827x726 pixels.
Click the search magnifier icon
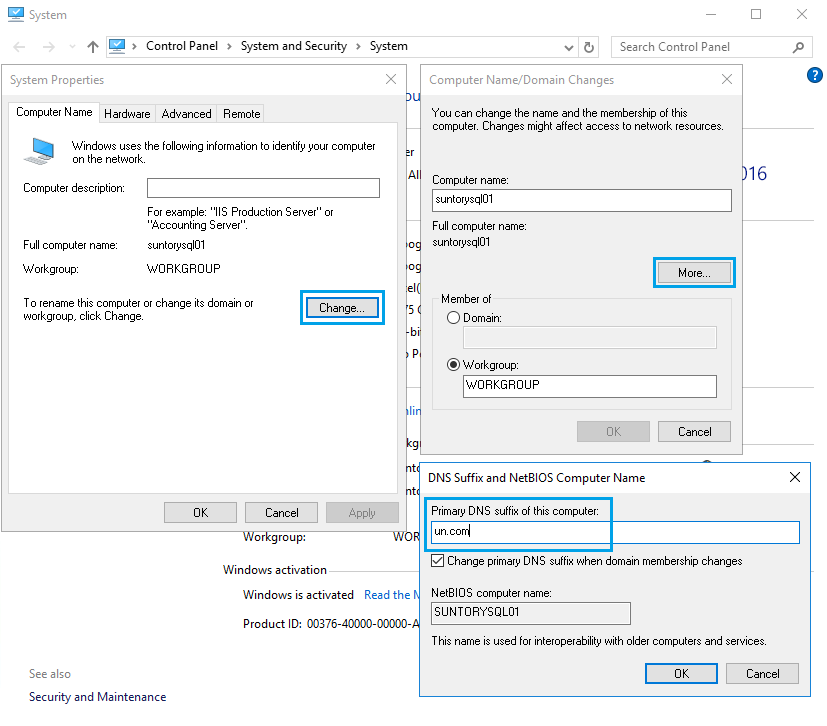[799, 47]
